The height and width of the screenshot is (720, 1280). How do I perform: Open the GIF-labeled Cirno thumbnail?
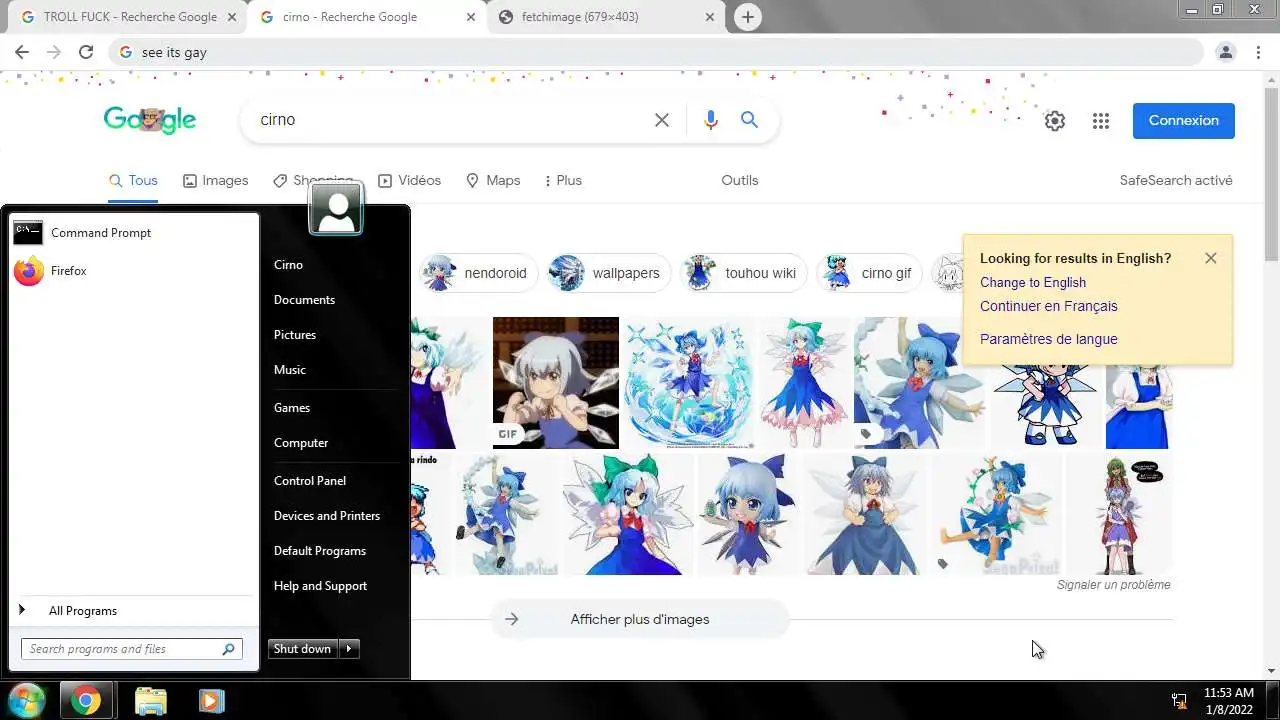[556, 383]
